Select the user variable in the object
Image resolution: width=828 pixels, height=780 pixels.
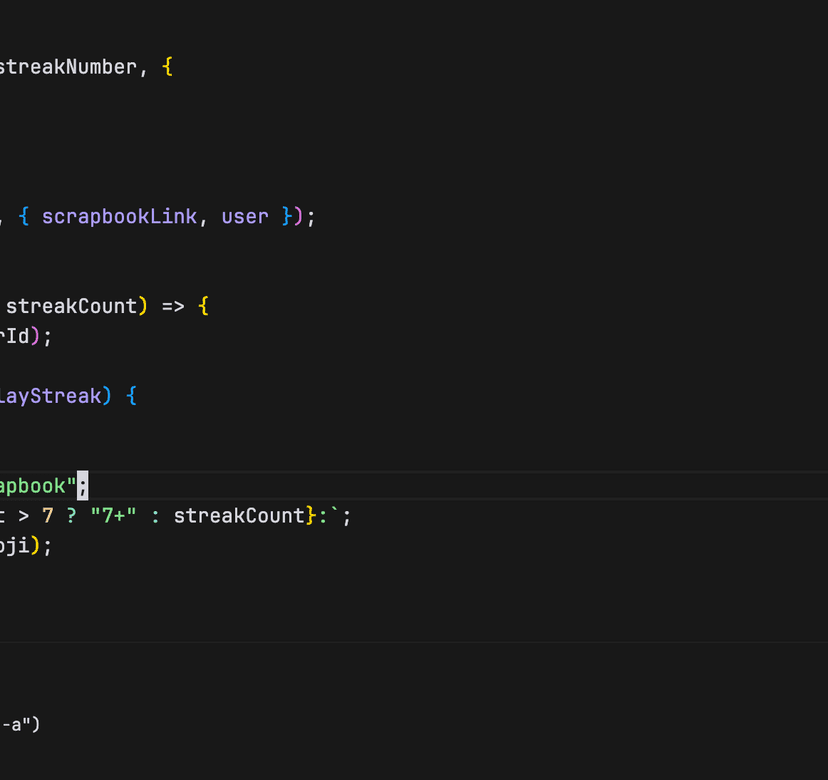245,217
